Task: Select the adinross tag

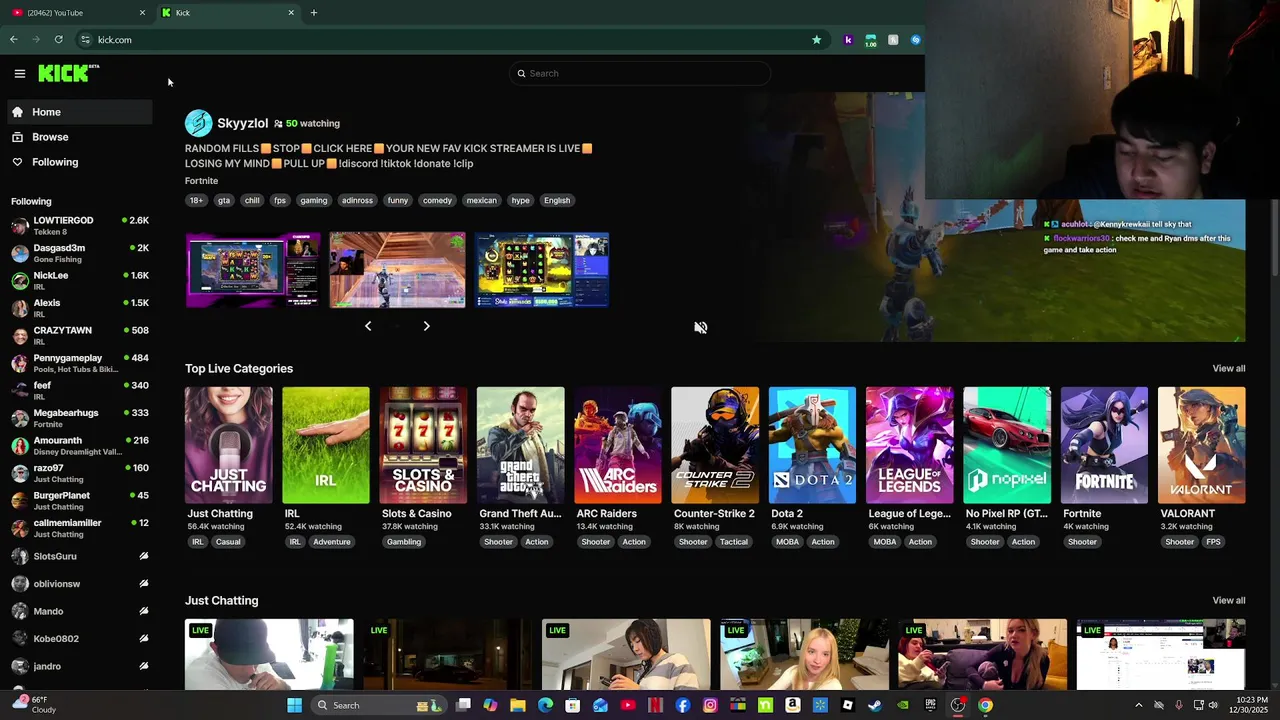Action: (357, 200)
